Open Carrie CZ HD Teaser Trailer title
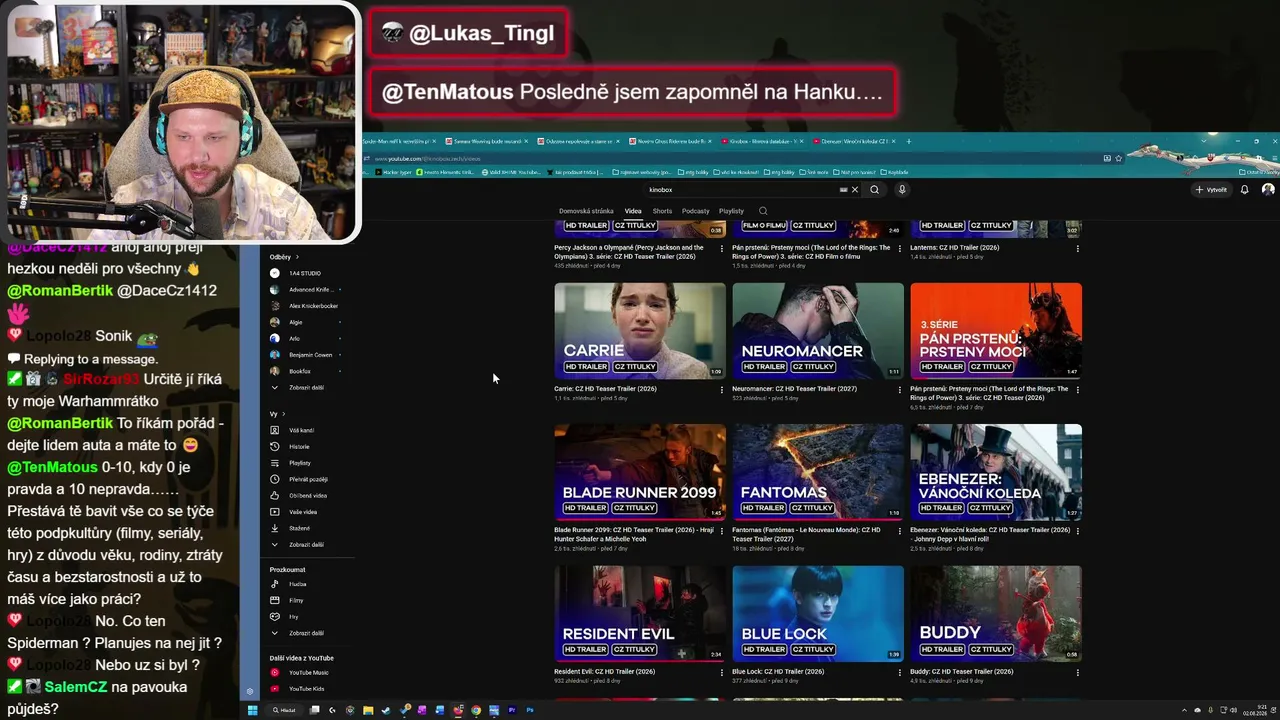 point(605,389)
